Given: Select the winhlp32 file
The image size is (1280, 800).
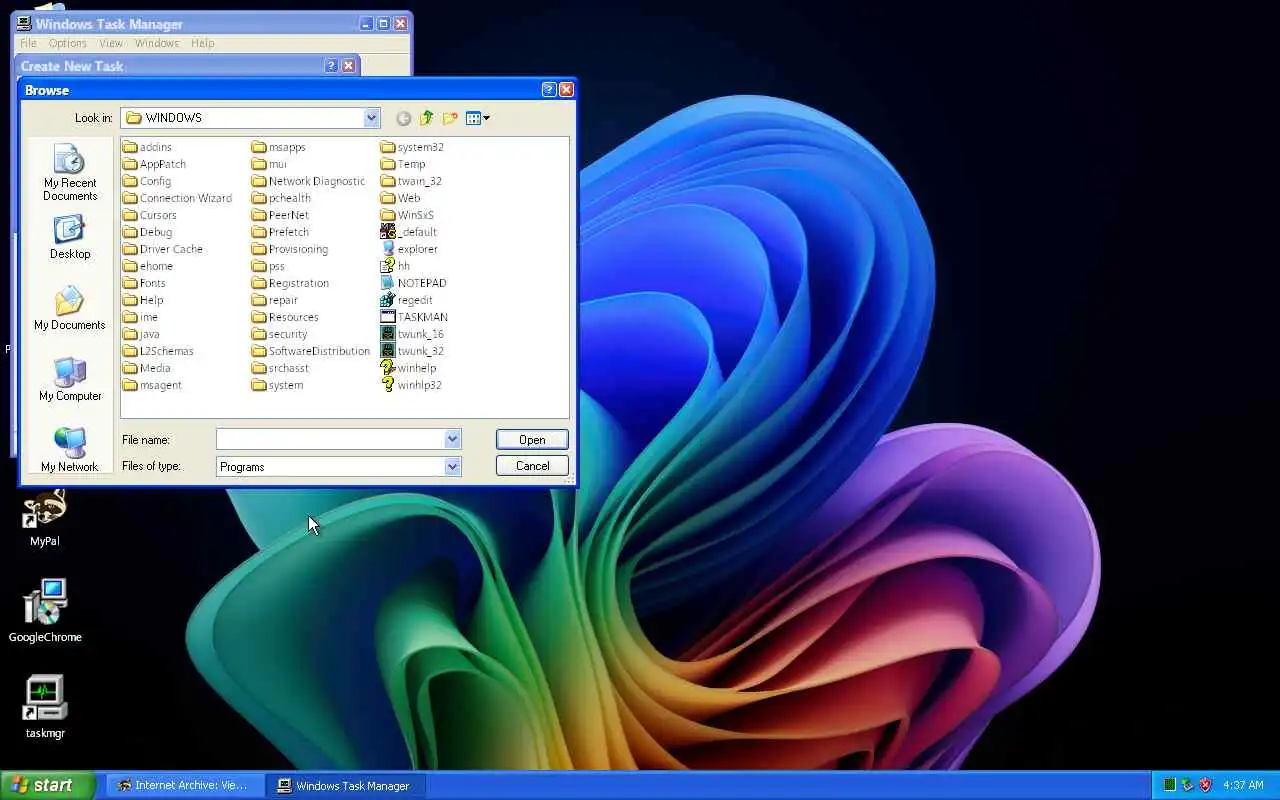Looking at the screenshot, I should pos(411,385).
